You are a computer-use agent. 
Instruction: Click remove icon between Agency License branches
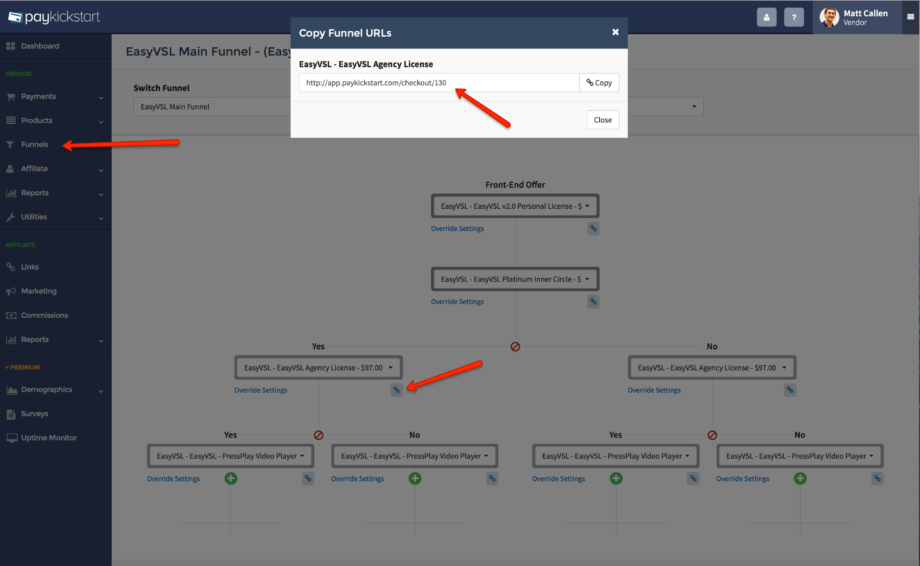pos(515,347)
